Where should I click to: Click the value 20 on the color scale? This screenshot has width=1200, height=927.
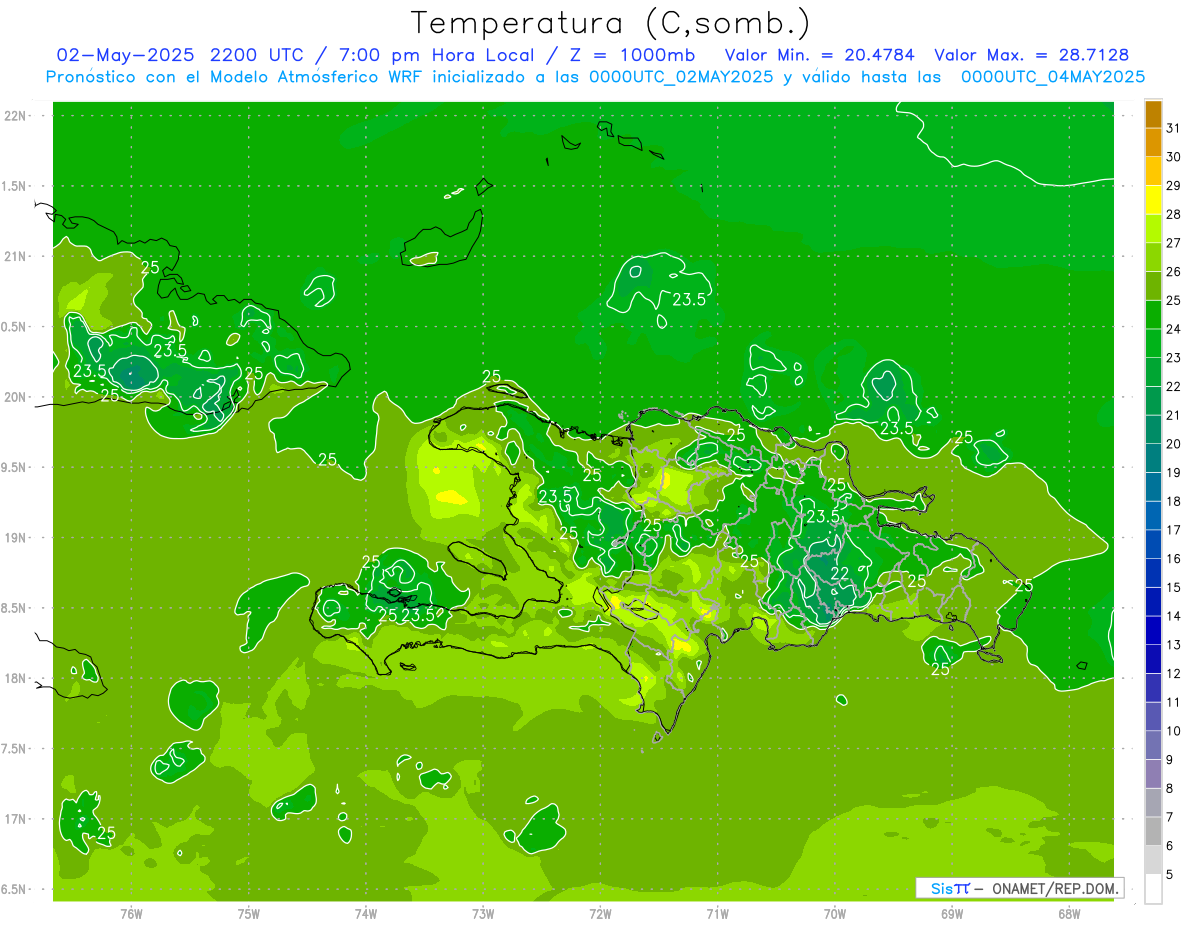(x=1174, y=444)
